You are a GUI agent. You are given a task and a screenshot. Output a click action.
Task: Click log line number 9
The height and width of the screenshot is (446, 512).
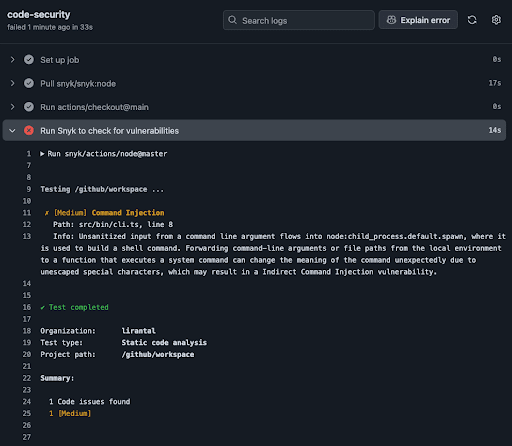click(x=29, y=189)
